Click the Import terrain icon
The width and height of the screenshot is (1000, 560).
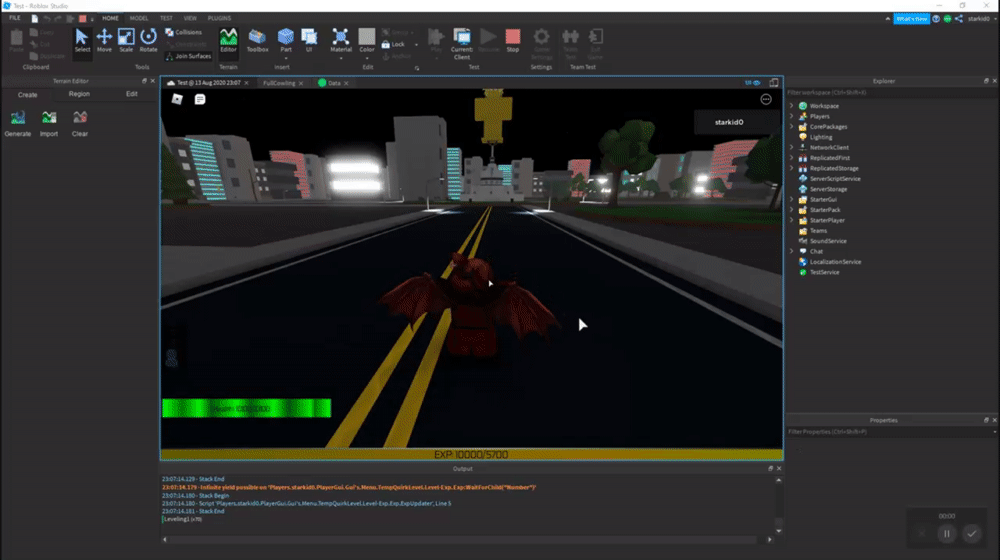pos(49,124)
